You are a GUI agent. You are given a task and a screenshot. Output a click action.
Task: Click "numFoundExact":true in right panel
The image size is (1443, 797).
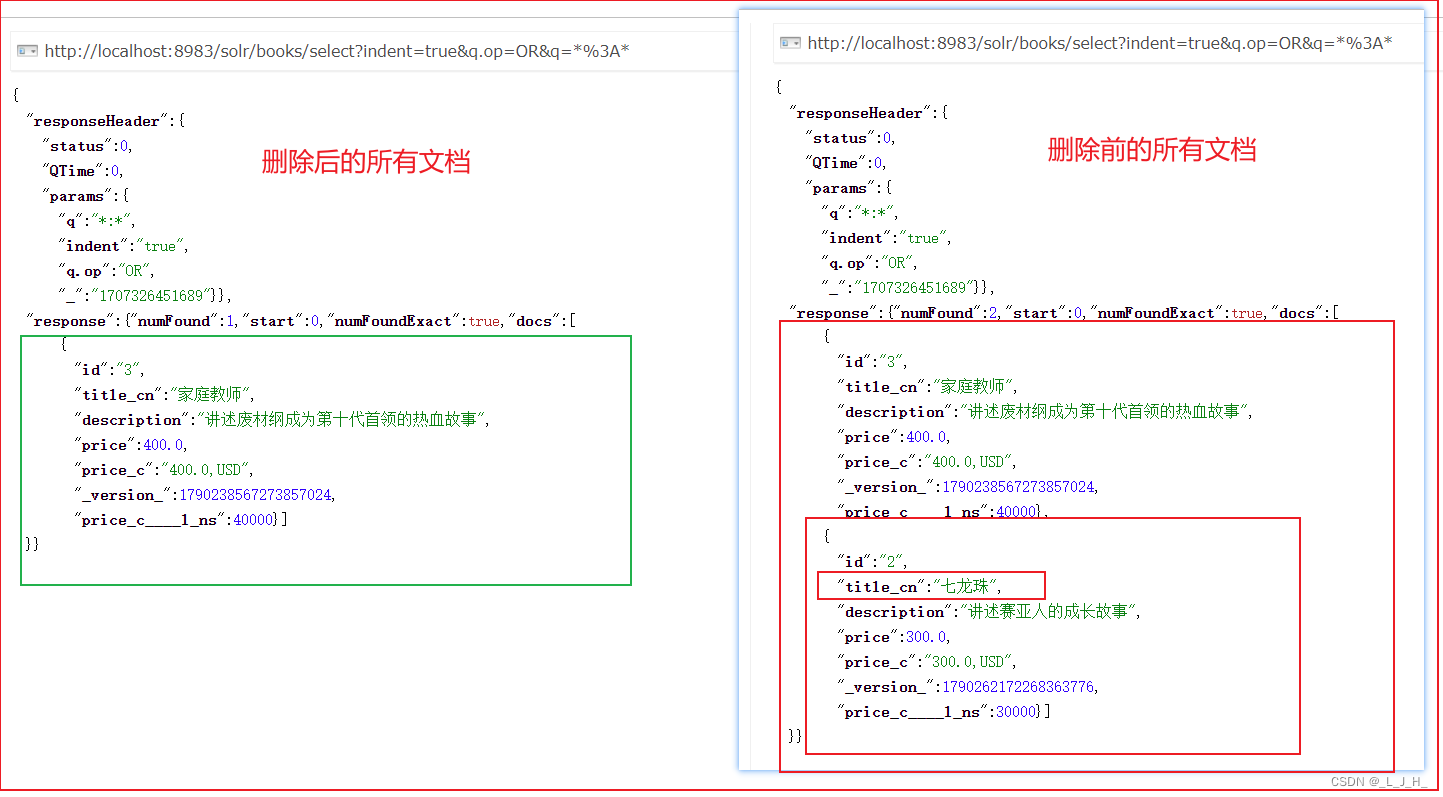coord(1177,313)
